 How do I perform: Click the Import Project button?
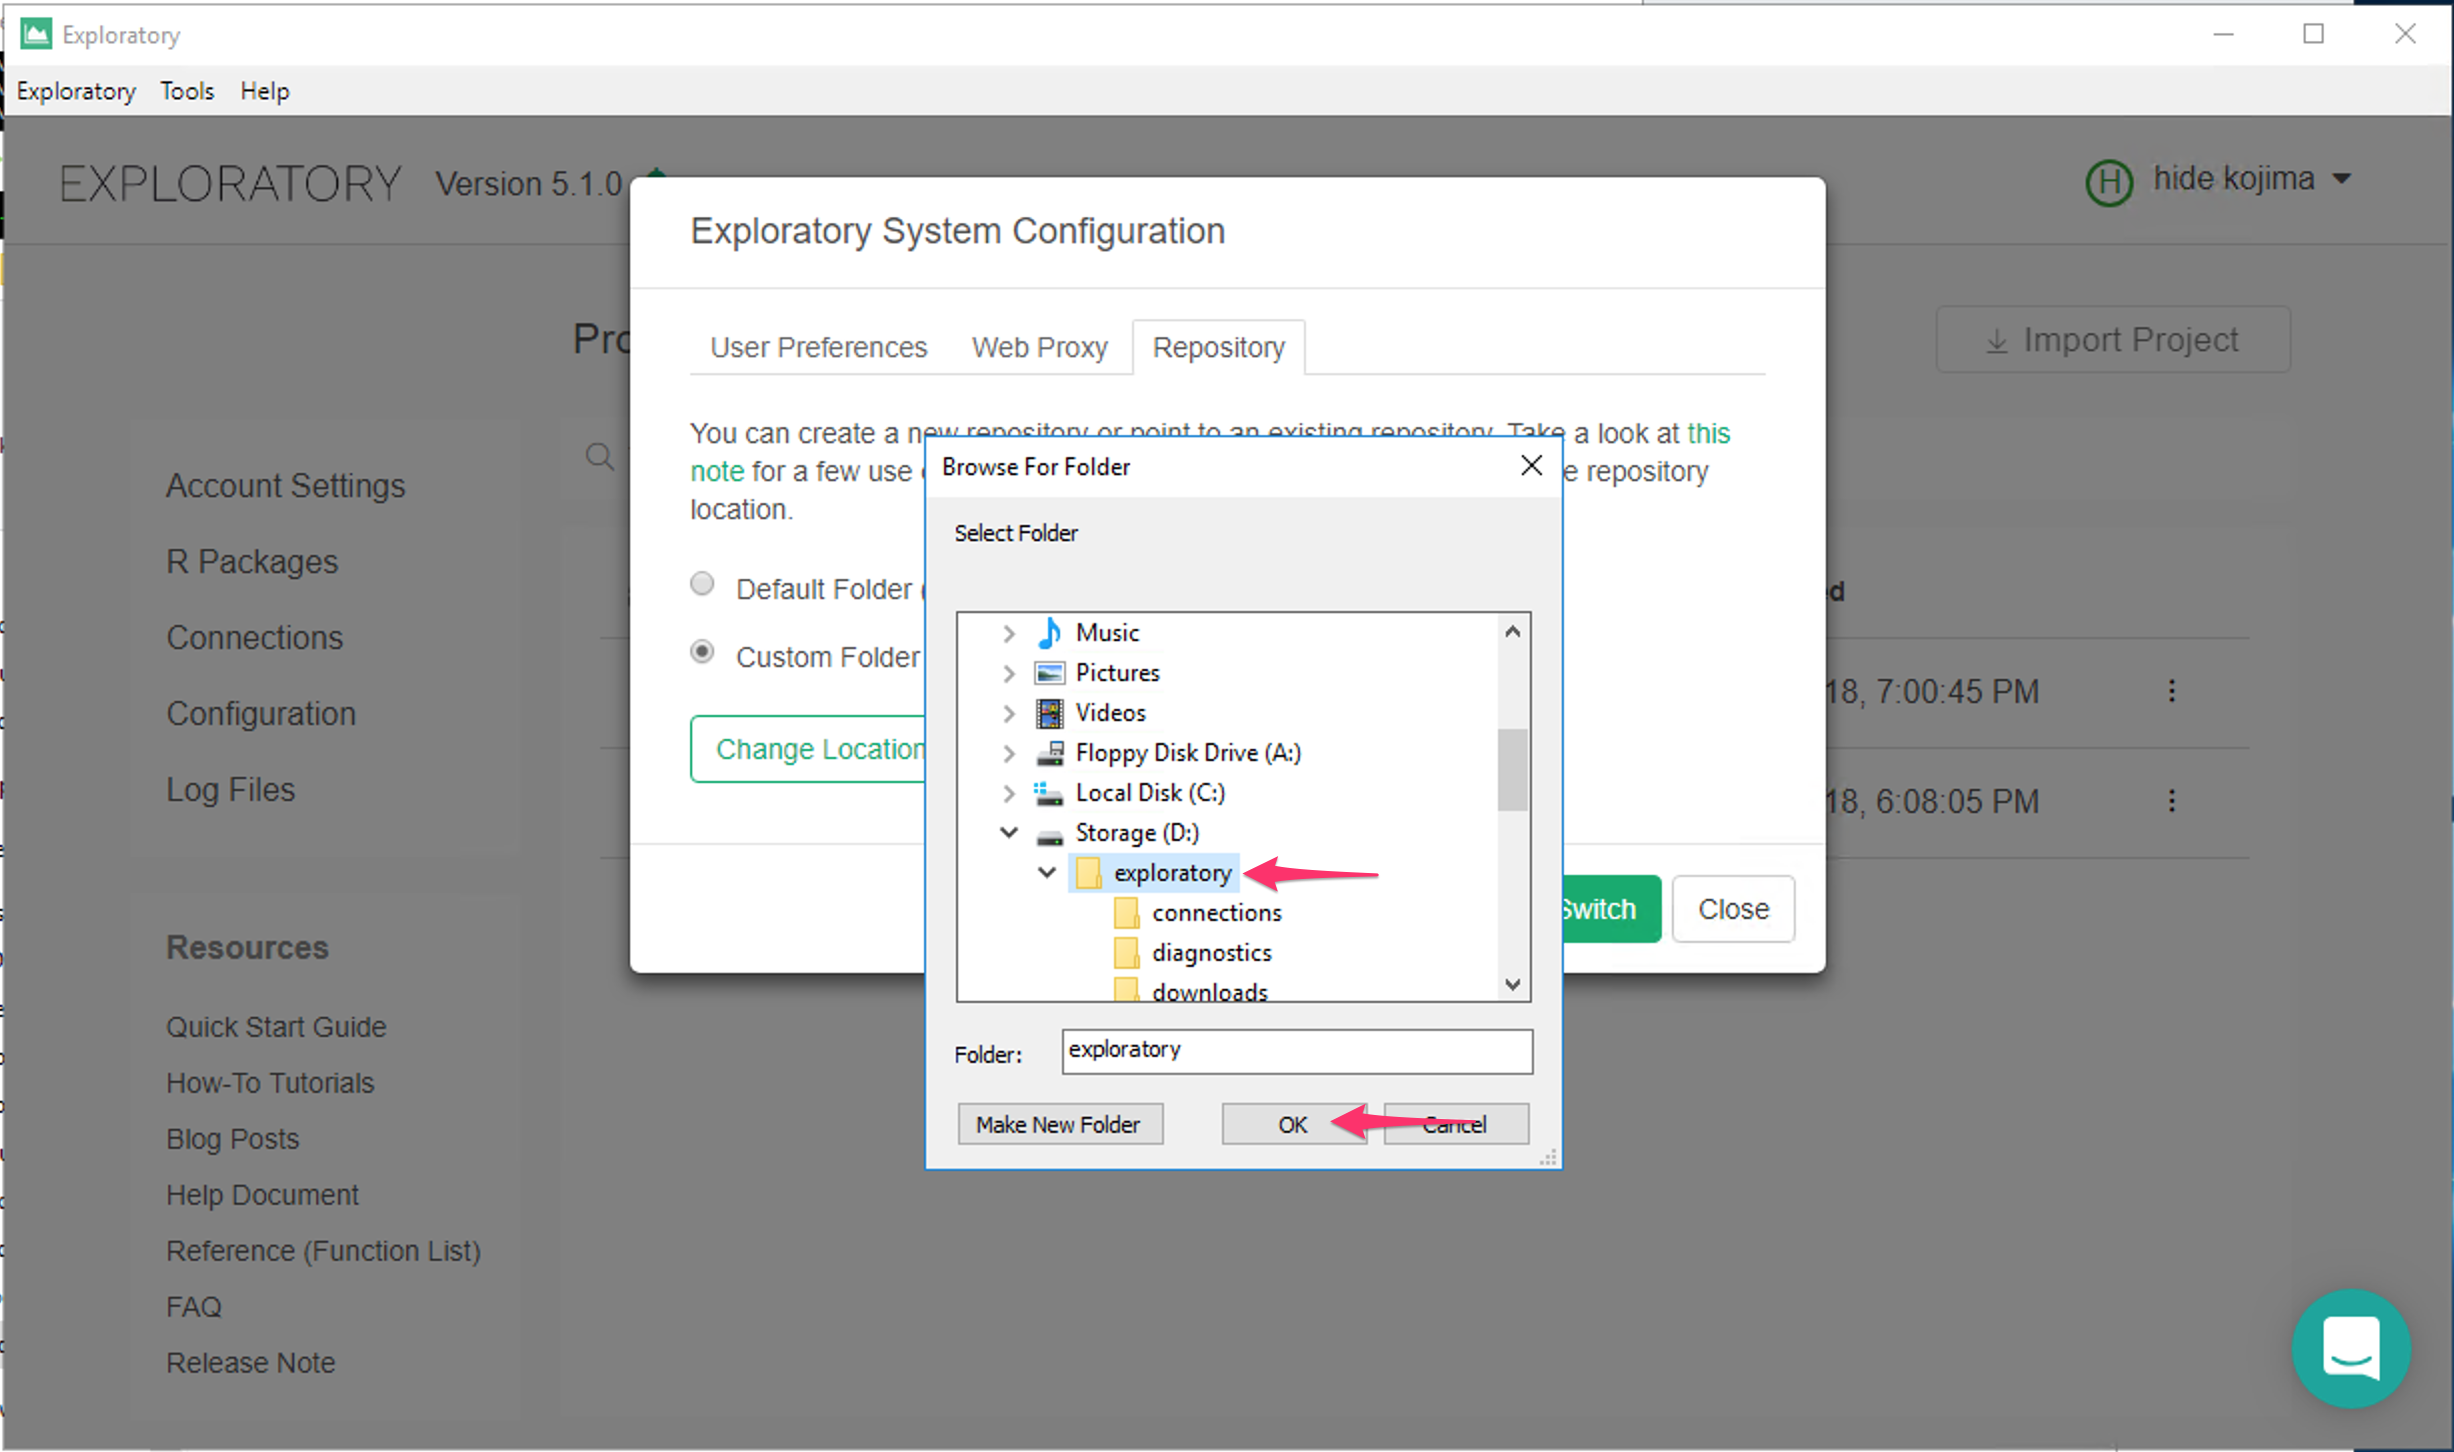tap(2112, 340)
